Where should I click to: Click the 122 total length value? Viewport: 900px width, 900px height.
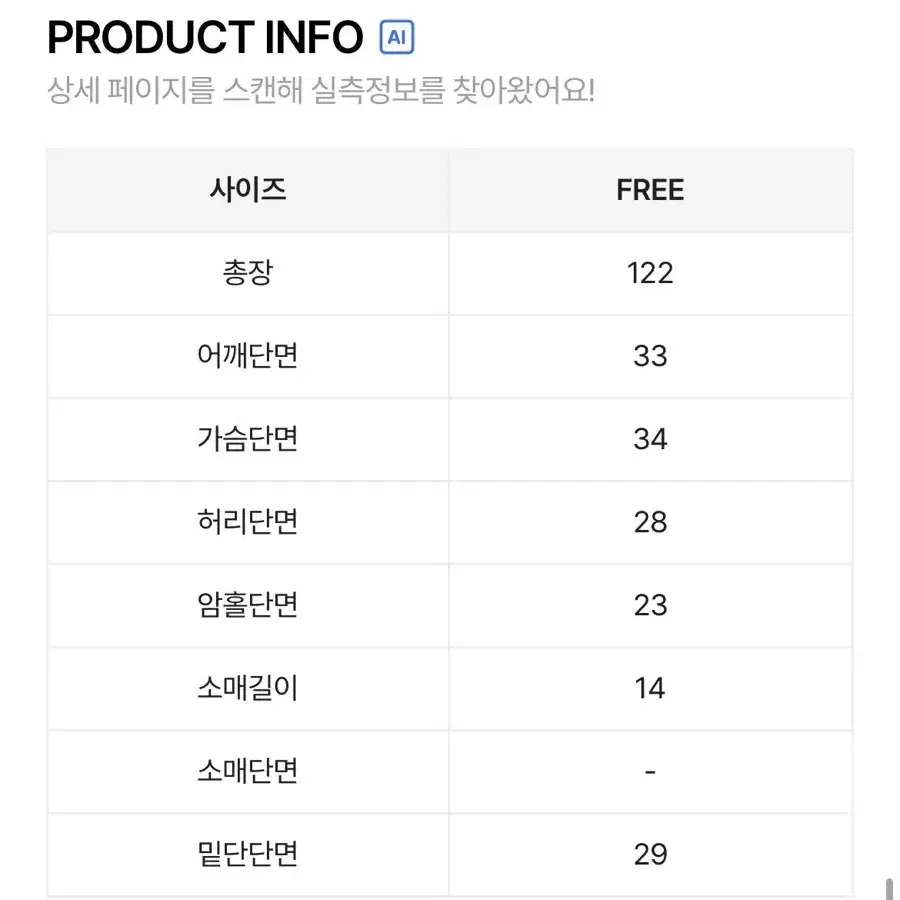pyautogui.click(x=650, y=273)
